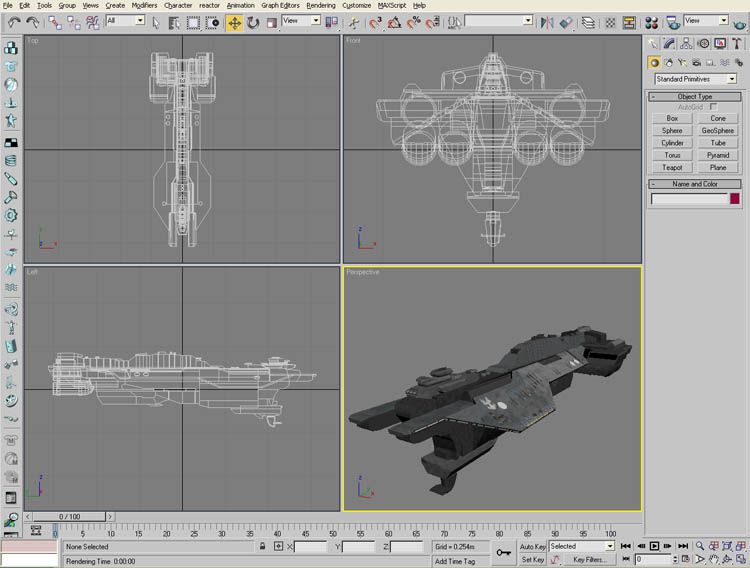Viewport: 750px width, 568px height.
Task: Click the Teapot primitive button
Action: 672,167
